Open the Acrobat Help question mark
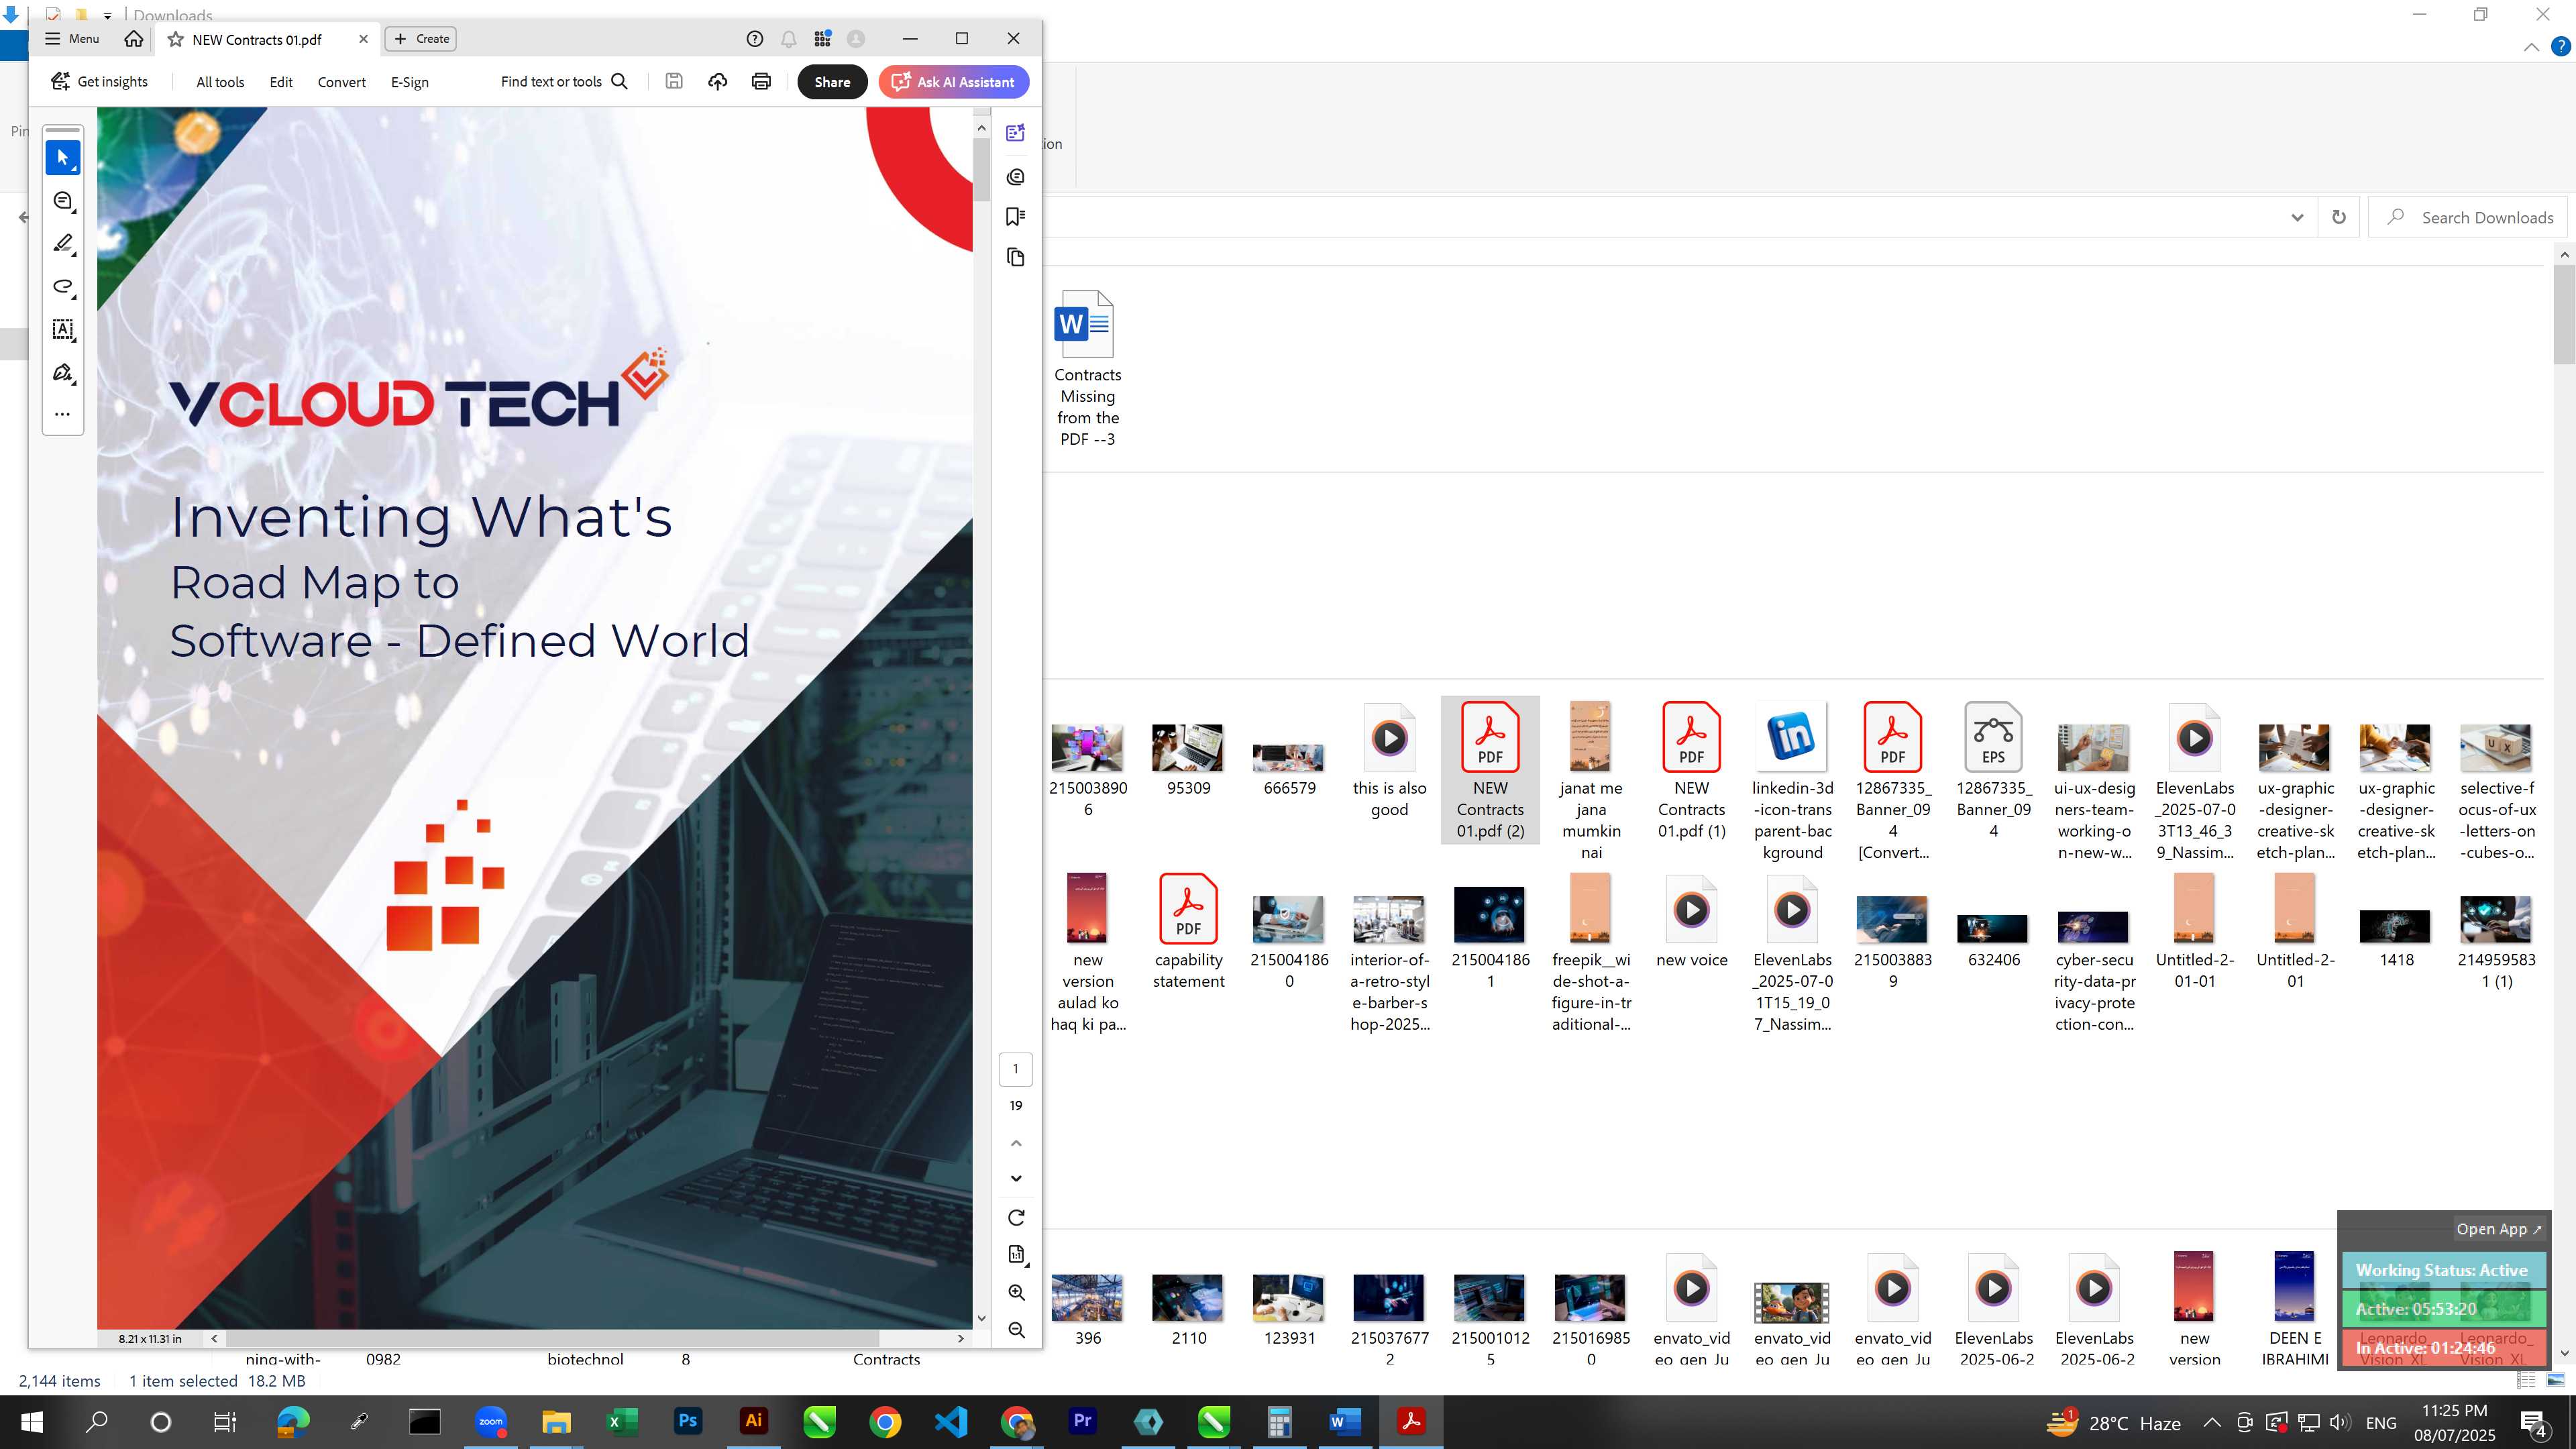Screen dimensions: 2576x1449 755,39
